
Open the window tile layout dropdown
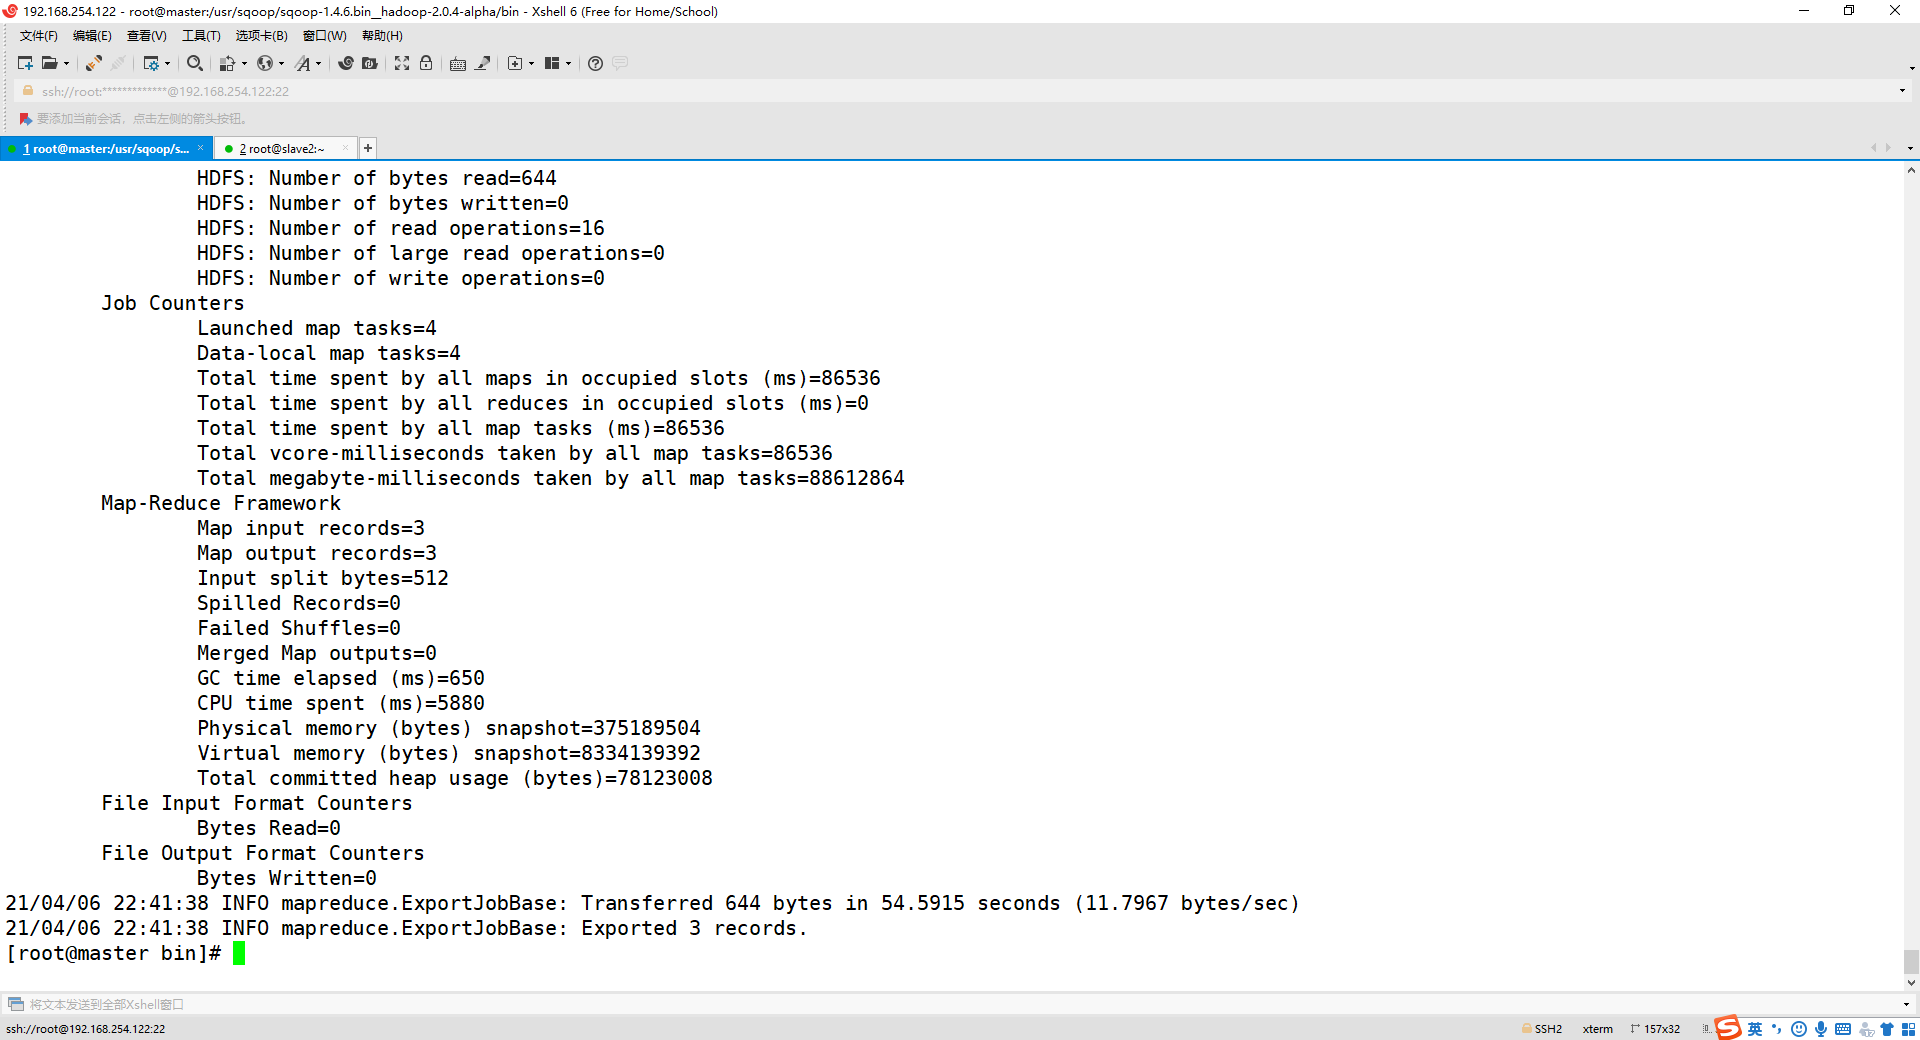tap(568, 63)
